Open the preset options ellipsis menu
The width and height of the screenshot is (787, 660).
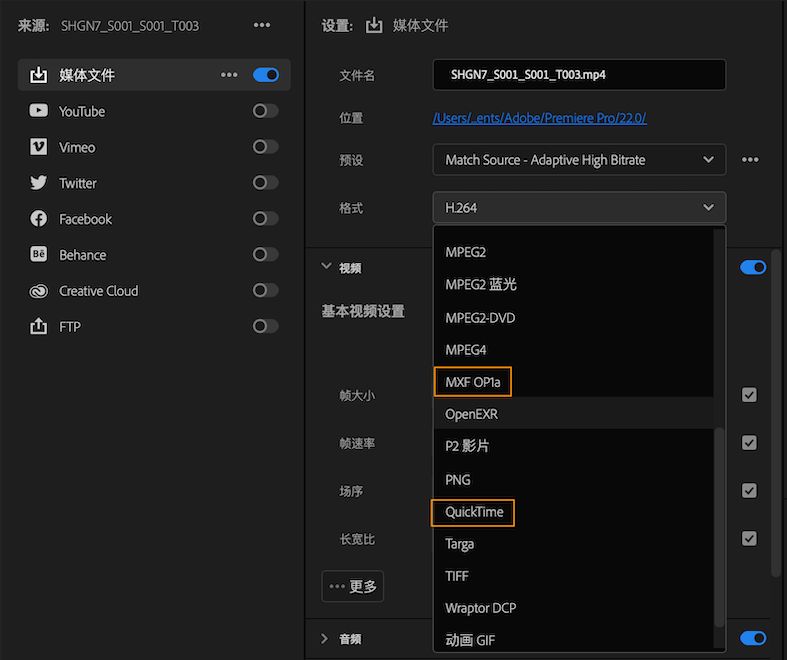coord(750,160)
